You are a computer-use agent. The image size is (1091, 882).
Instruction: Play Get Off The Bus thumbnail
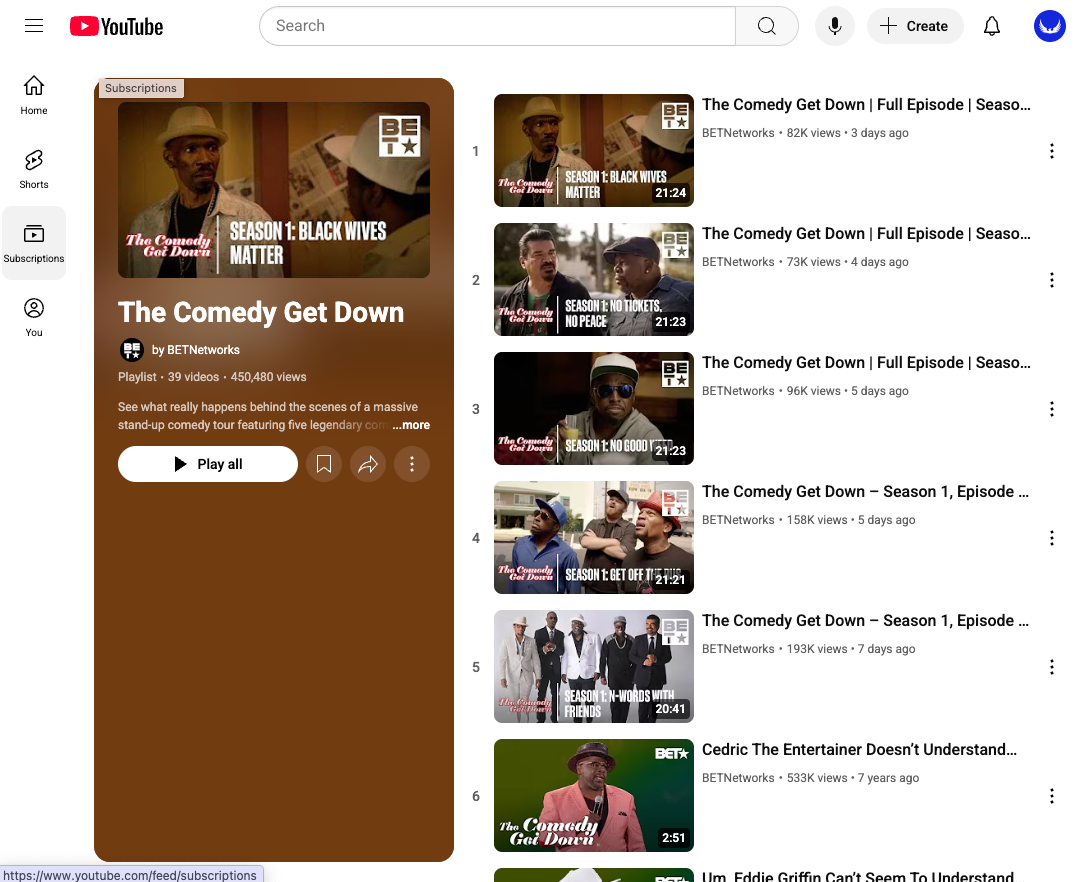click(594, 538)
